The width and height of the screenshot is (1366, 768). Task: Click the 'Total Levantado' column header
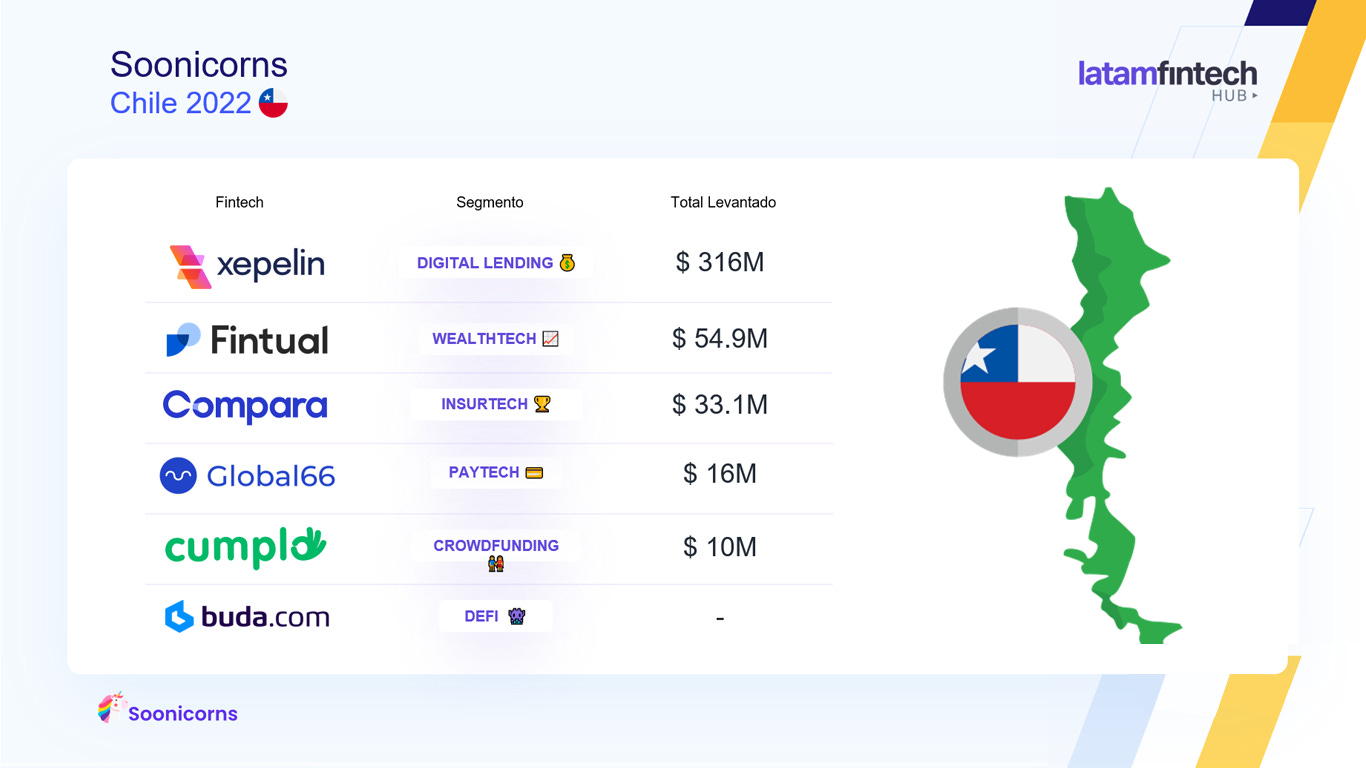pyautogui.click(x=723, y=202)
